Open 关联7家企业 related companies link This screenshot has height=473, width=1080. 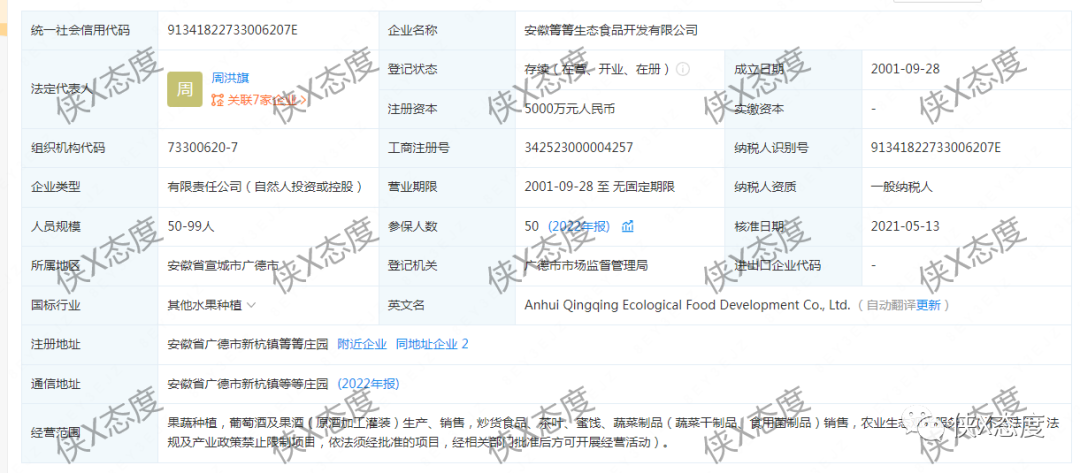[265, 100]
